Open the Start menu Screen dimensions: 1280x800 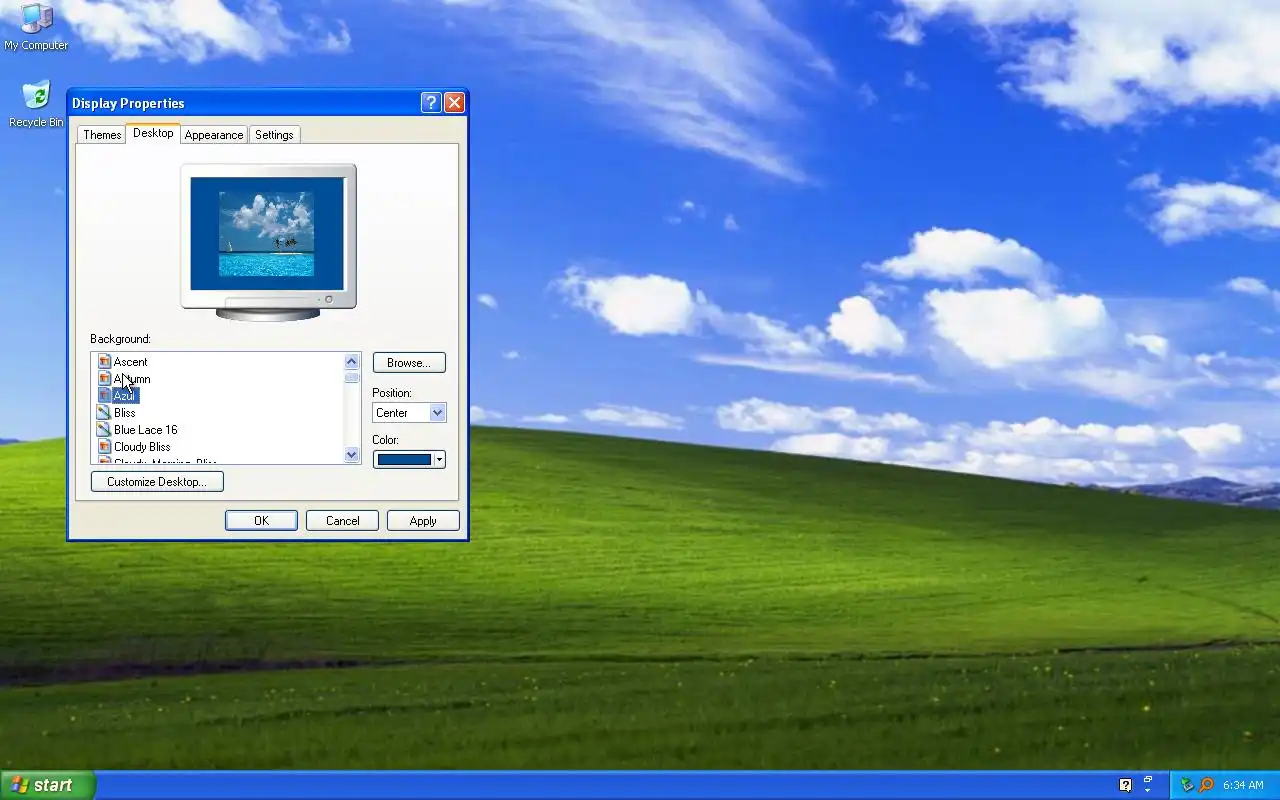point(48,785)
